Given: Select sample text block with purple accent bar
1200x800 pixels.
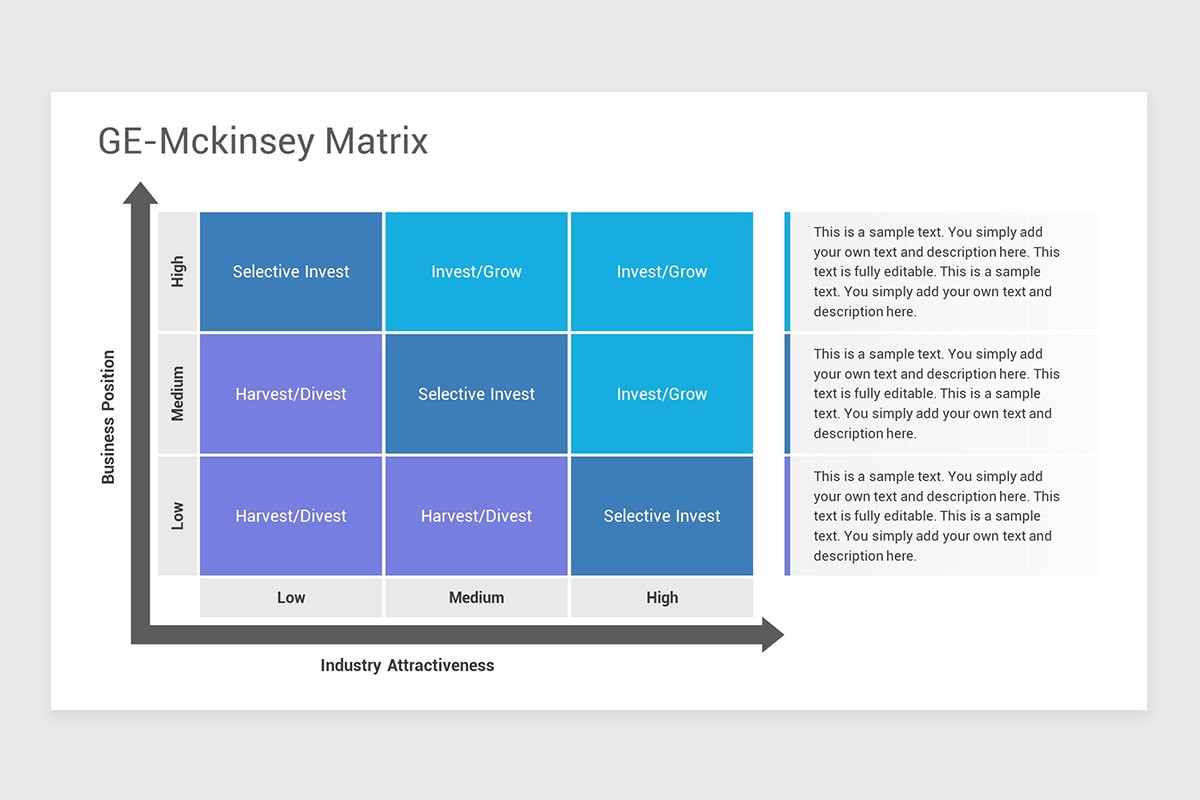Looking at the screenshot, I should [941, 516].
